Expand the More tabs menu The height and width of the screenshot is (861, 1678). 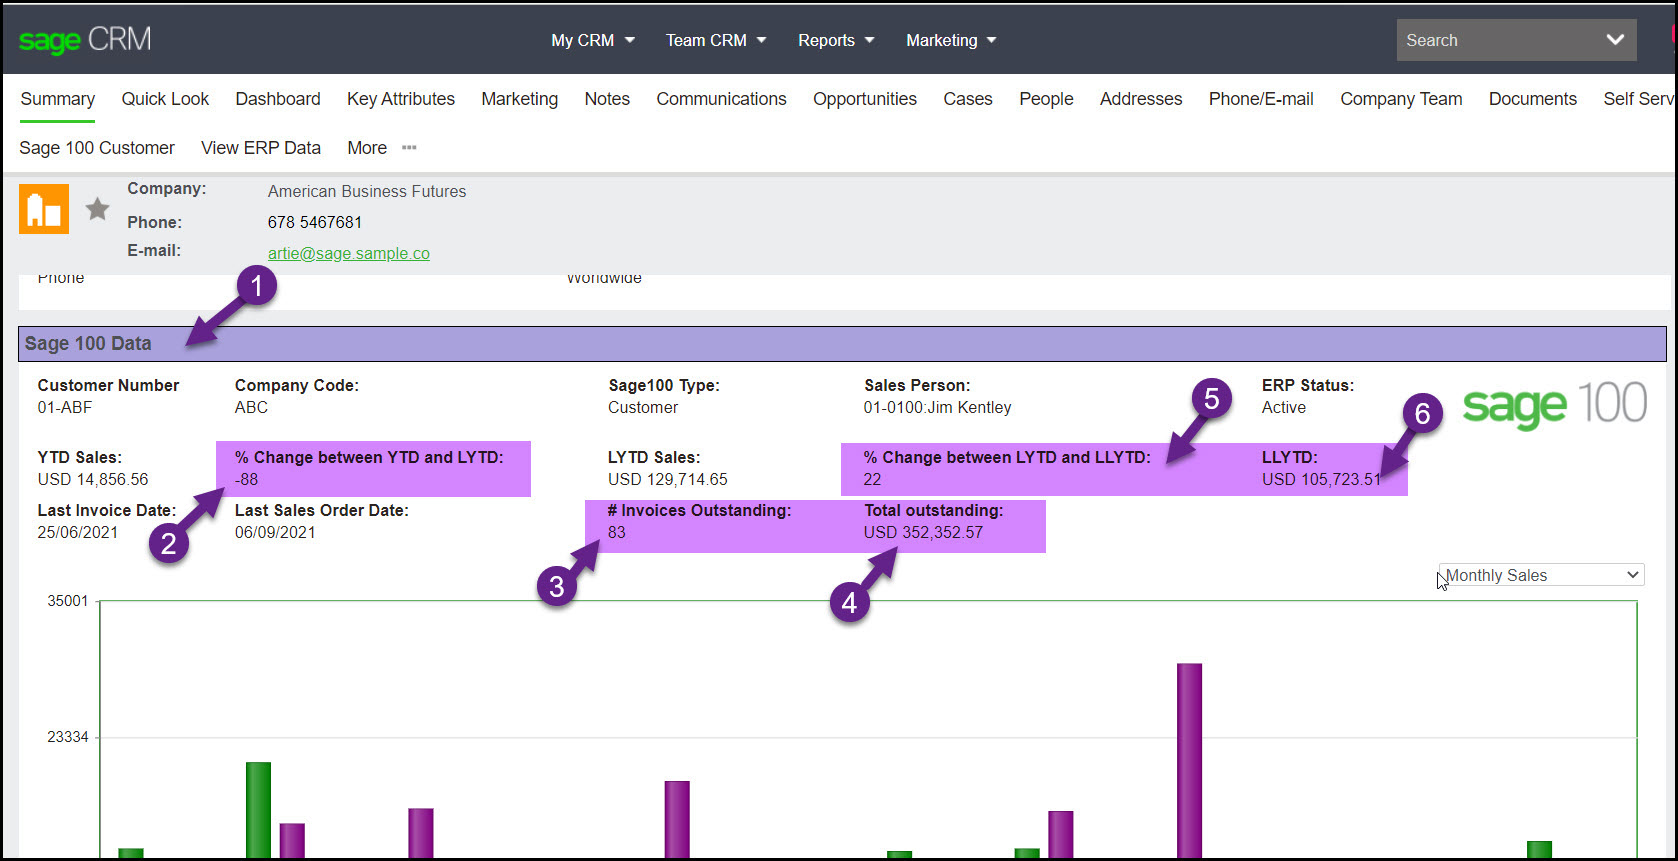pyautogui.click(x=367, y=148)
